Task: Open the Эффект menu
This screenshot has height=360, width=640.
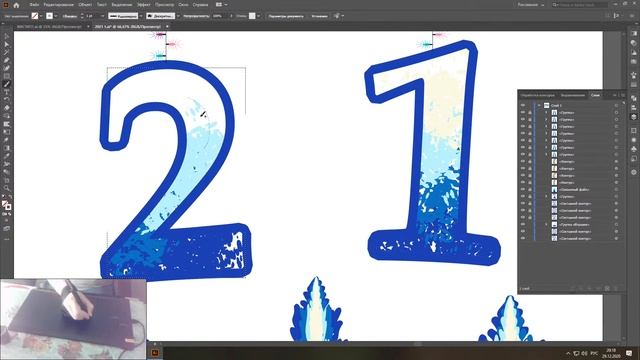Action: pos(144,5)
